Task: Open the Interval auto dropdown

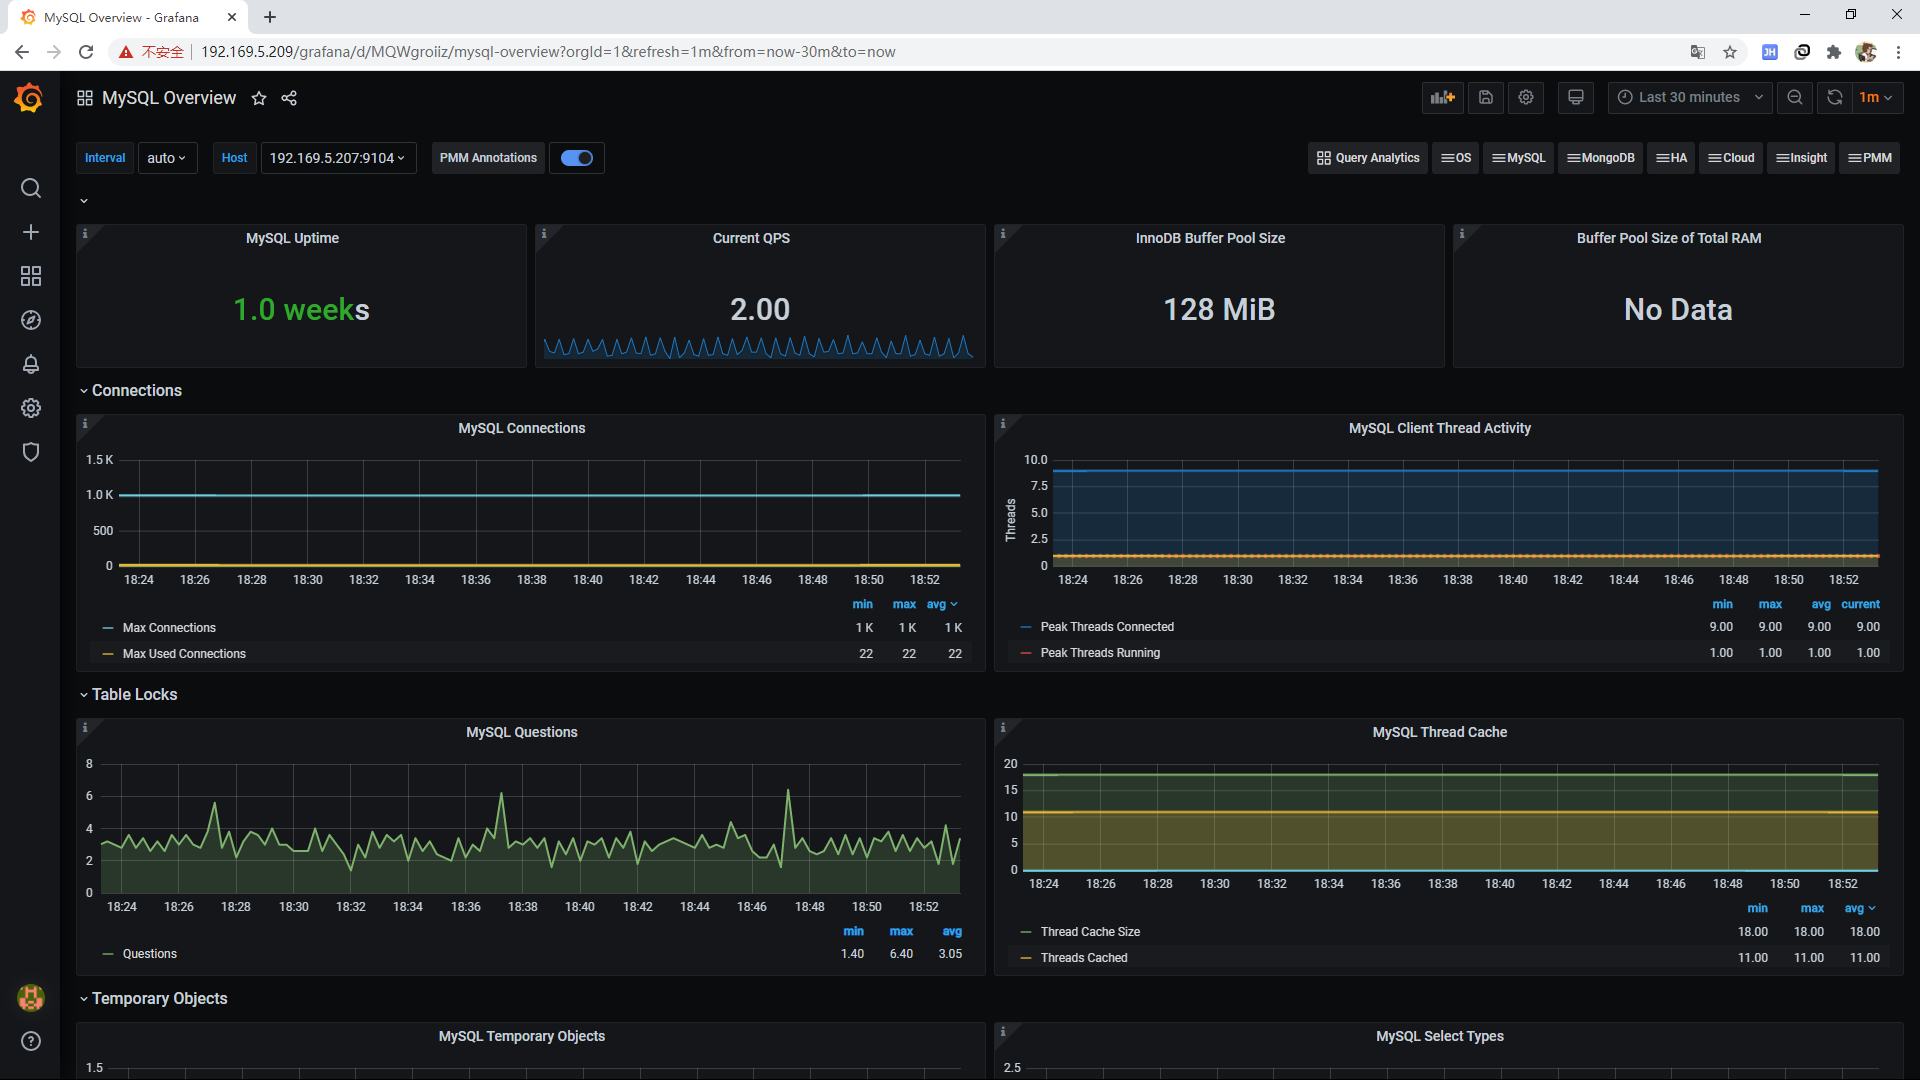Action: click(167, 158)
